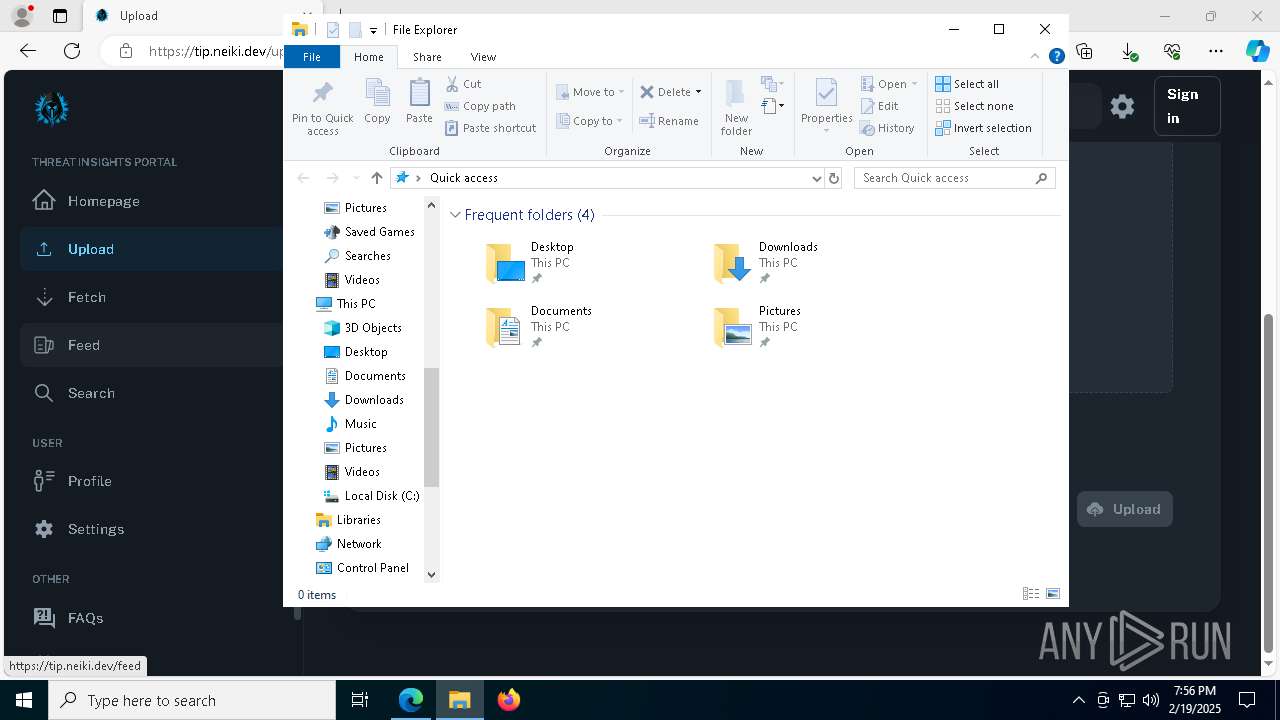Viewport: 1280px width, 720px height.
Task: Click Copy path in ribbon
Action: tap(480, 106)
